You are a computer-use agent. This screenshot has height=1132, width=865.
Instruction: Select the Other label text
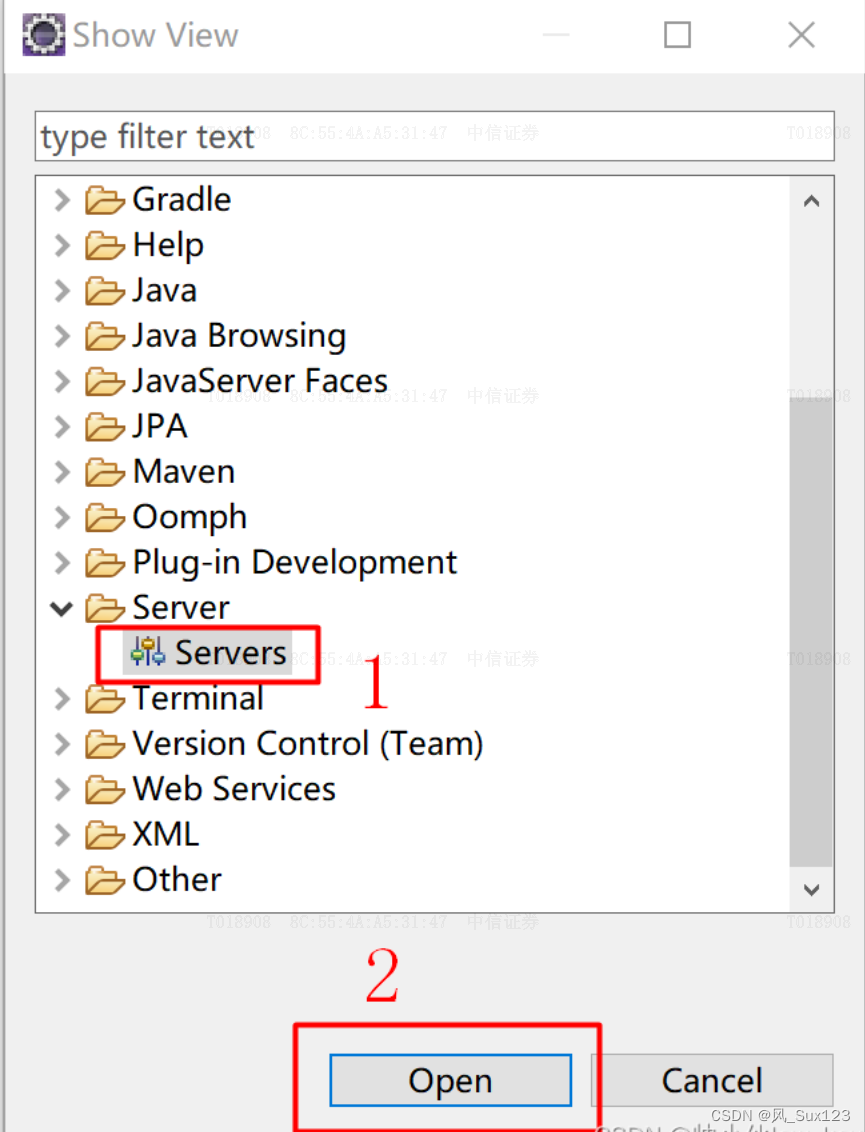click(178, 880)
